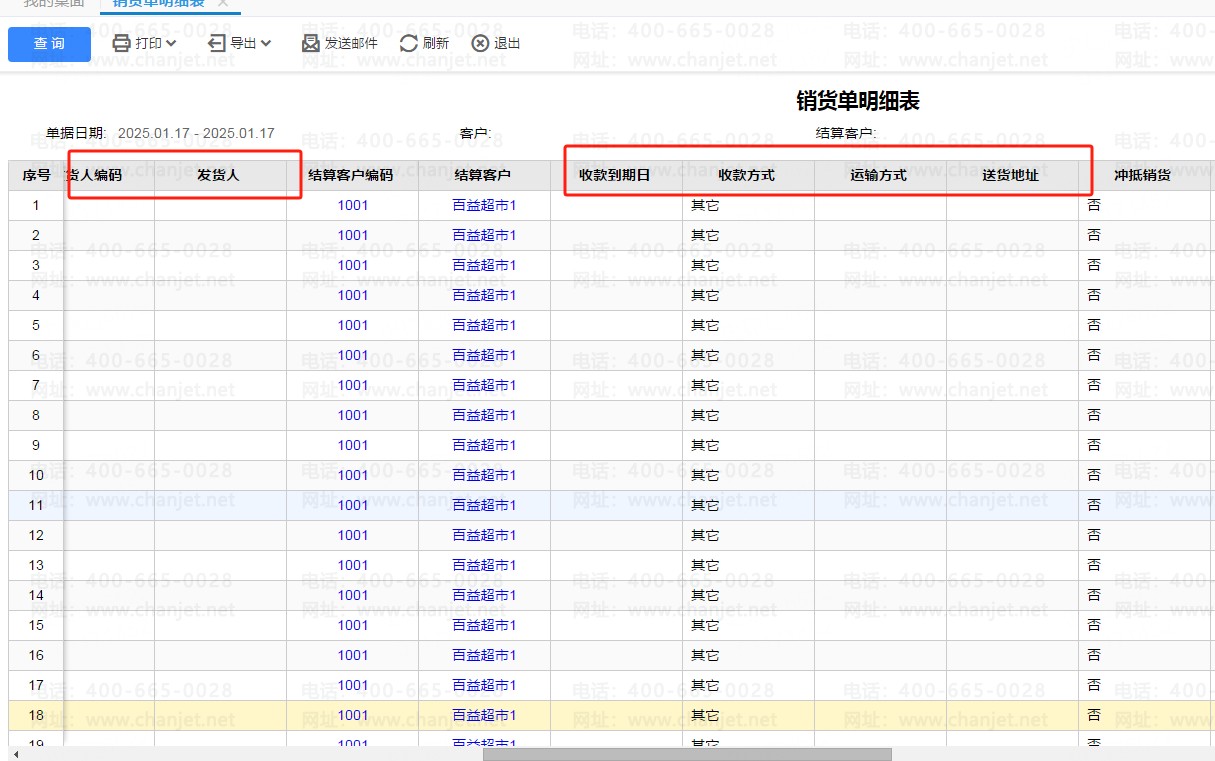
Task: Click the 送货地址 column header
Action: pos(1010,175)
